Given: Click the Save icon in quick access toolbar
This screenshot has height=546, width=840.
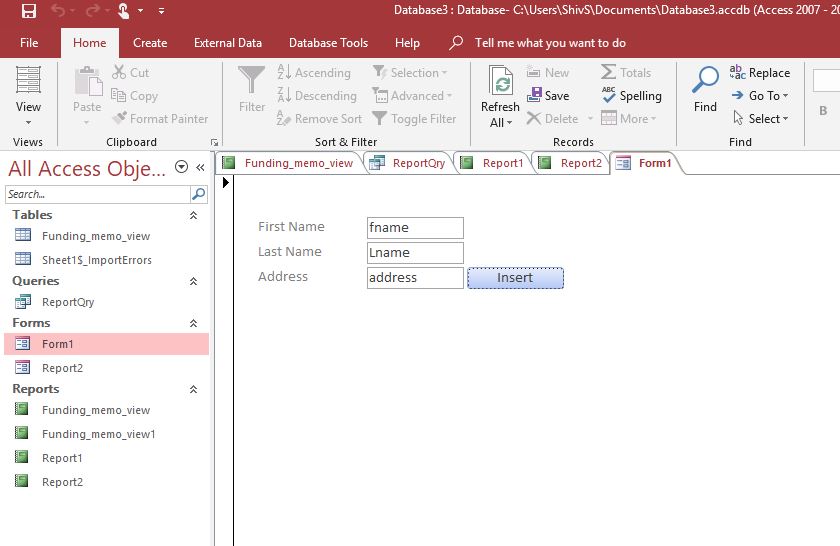Looking at the screenshot, I should (29, 11).
